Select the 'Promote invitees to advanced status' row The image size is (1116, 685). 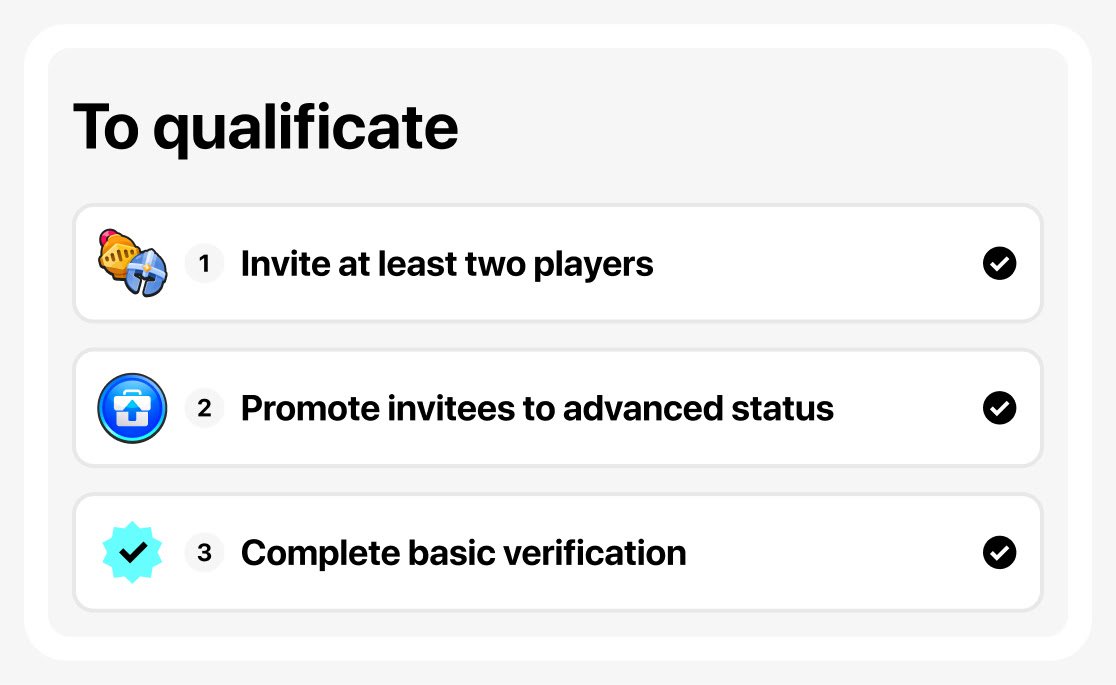tap(537, 408)
